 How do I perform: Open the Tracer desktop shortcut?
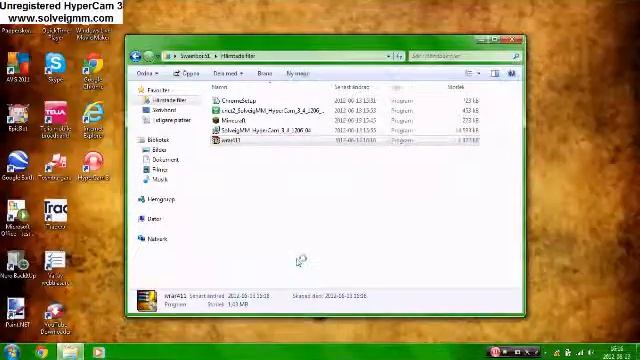point(56,214)
